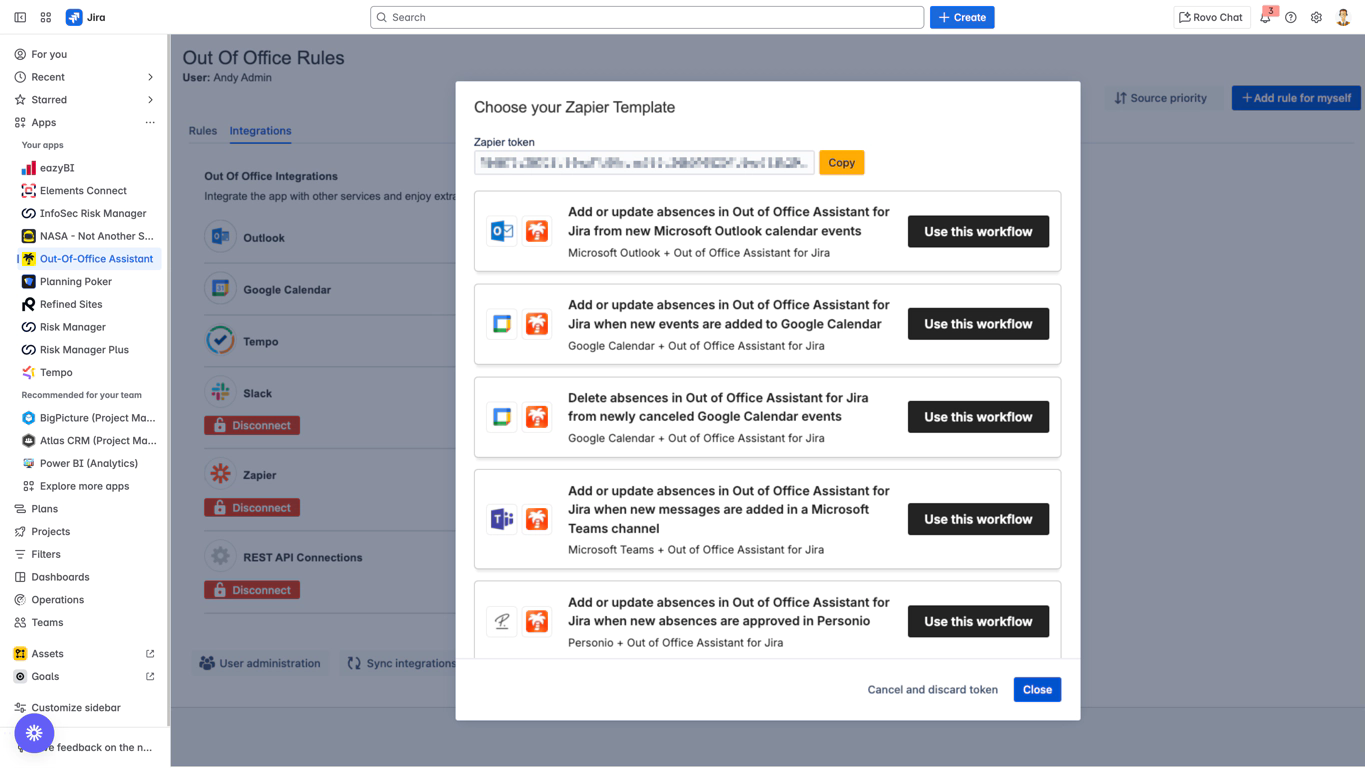Switch to the Rules tab
Screen dimensions: 1365x768
coord(202,131)
